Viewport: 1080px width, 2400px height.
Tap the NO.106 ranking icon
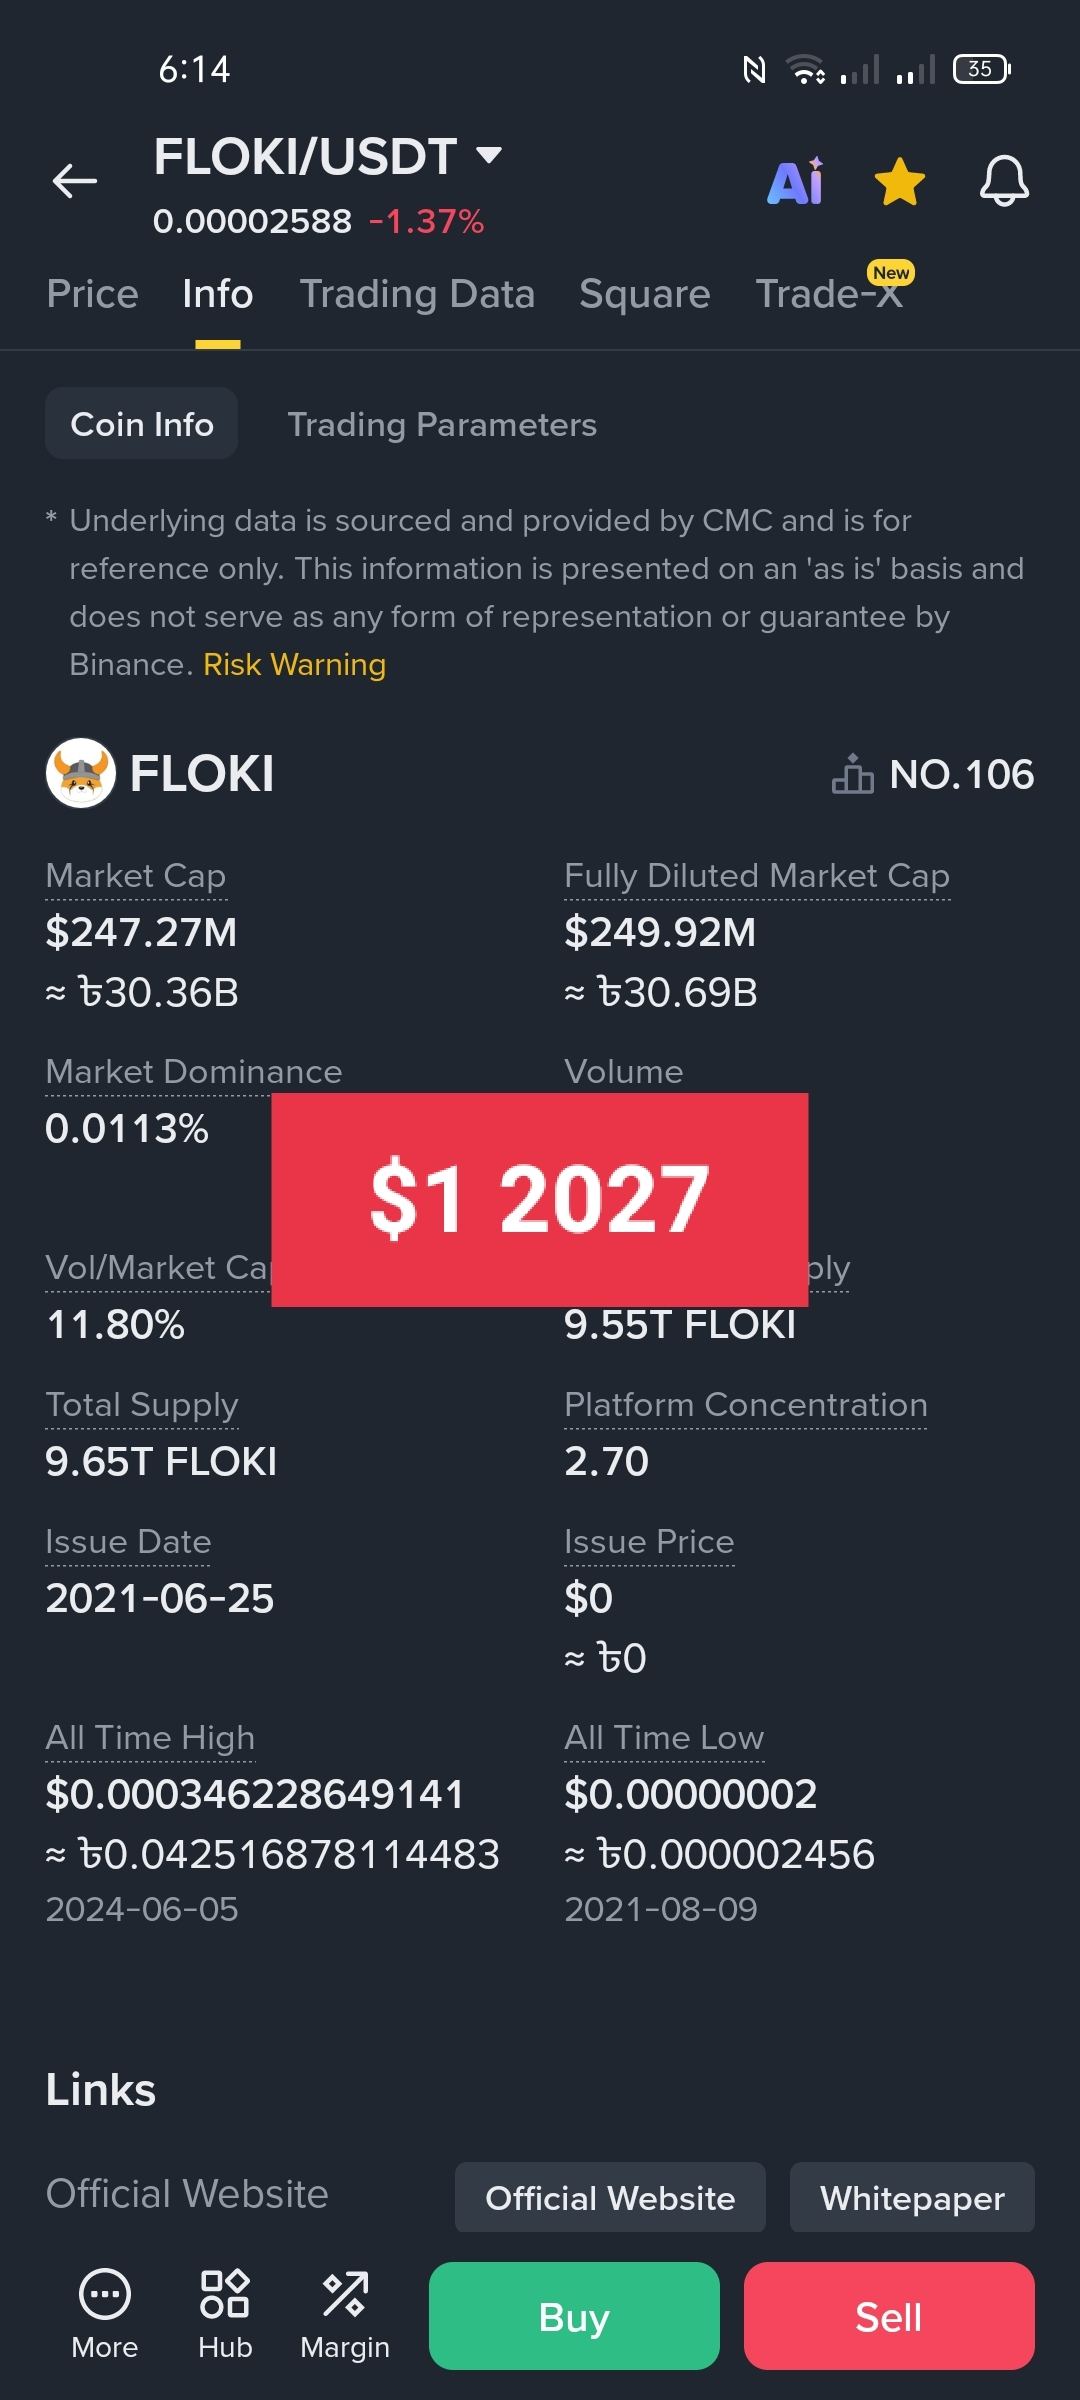(x=852, y=774)
